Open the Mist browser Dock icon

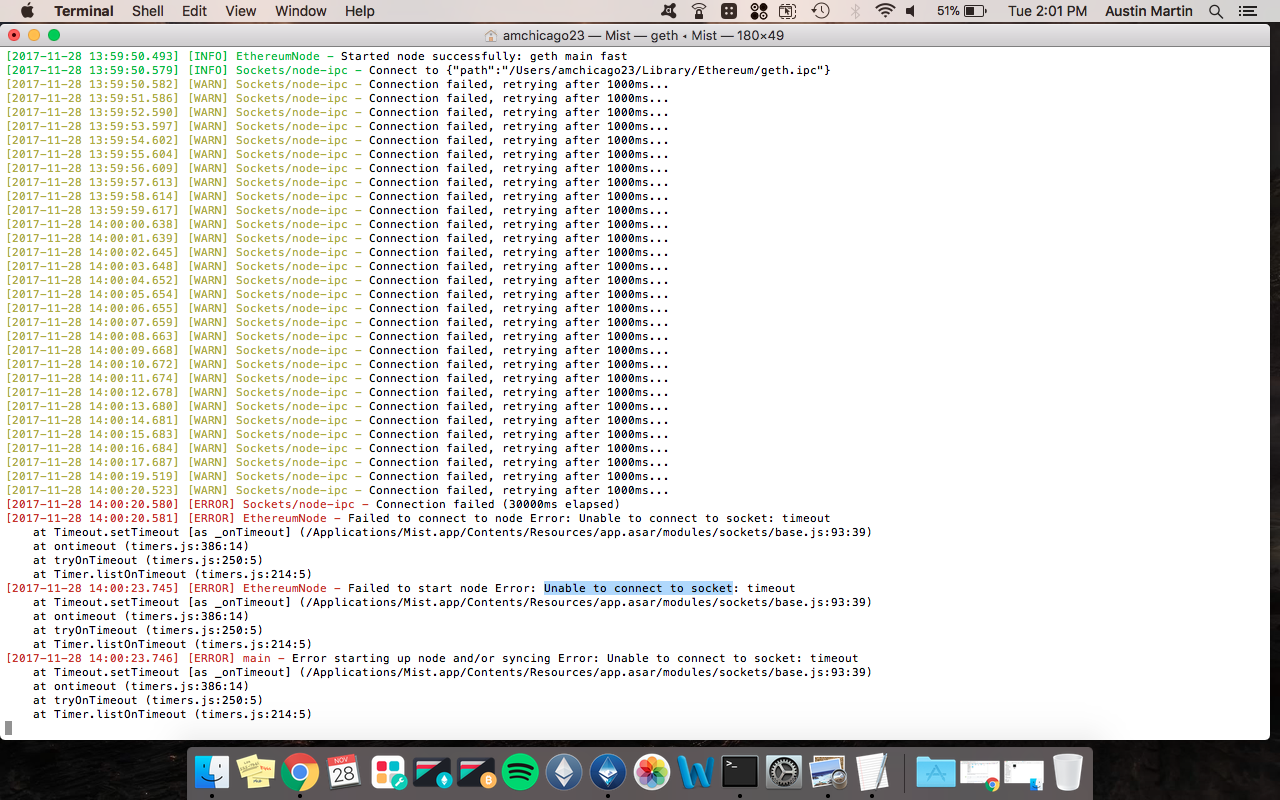point(608,771)
